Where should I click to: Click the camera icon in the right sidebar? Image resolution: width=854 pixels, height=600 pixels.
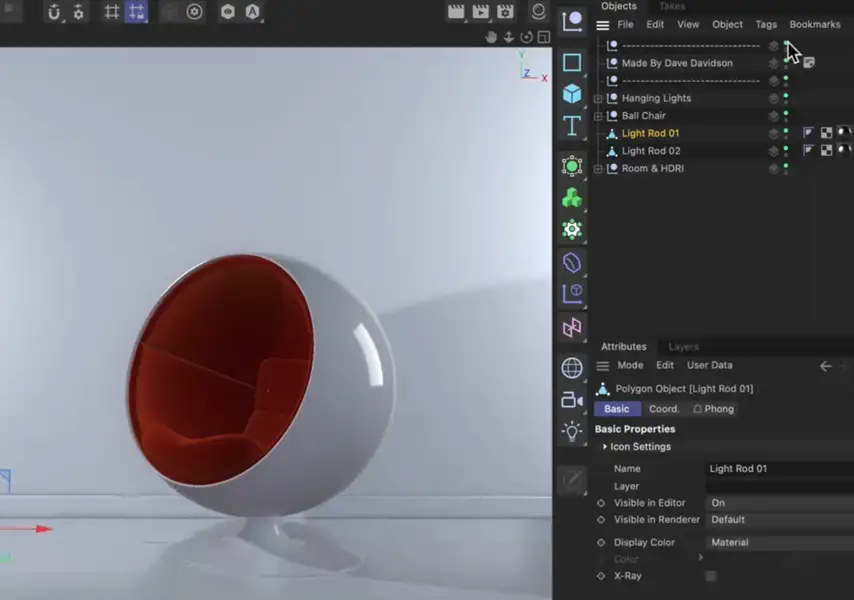click(571, 400)
